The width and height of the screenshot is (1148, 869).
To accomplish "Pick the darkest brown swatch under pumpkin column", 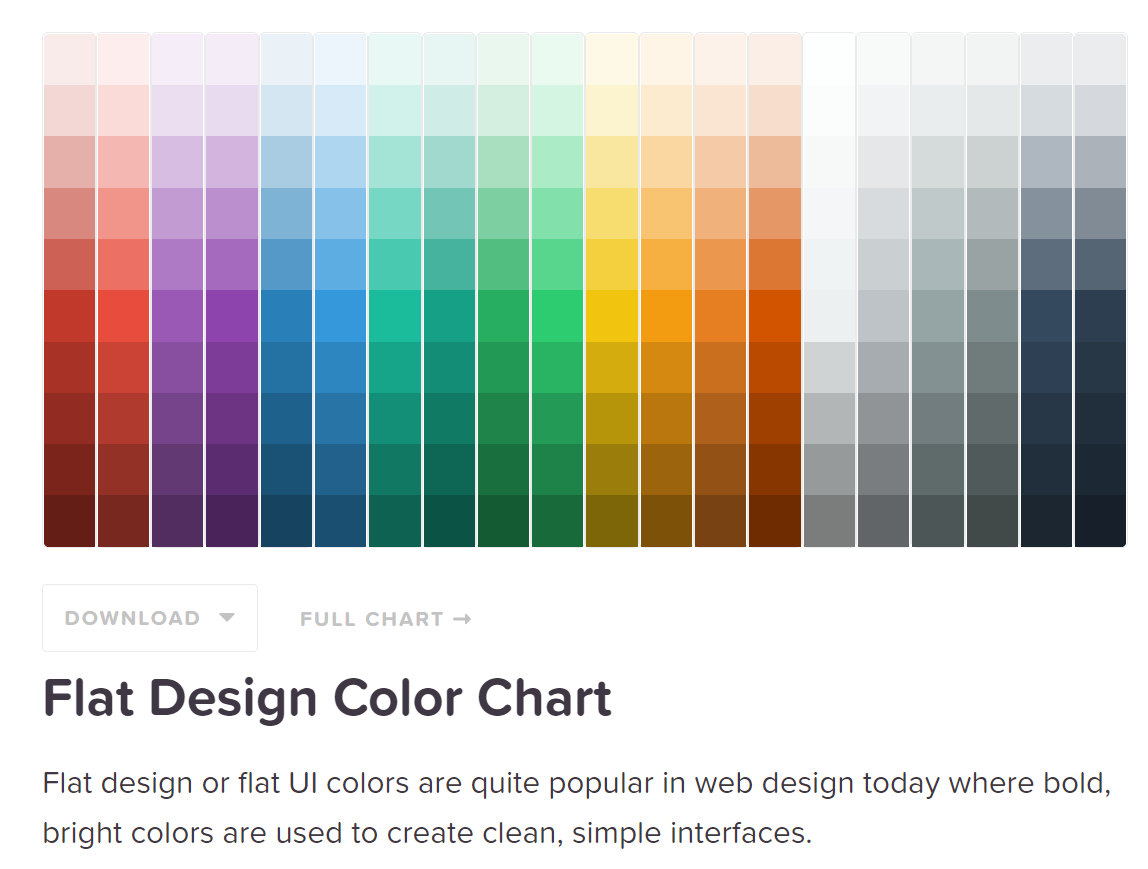I will click(775, 521).
